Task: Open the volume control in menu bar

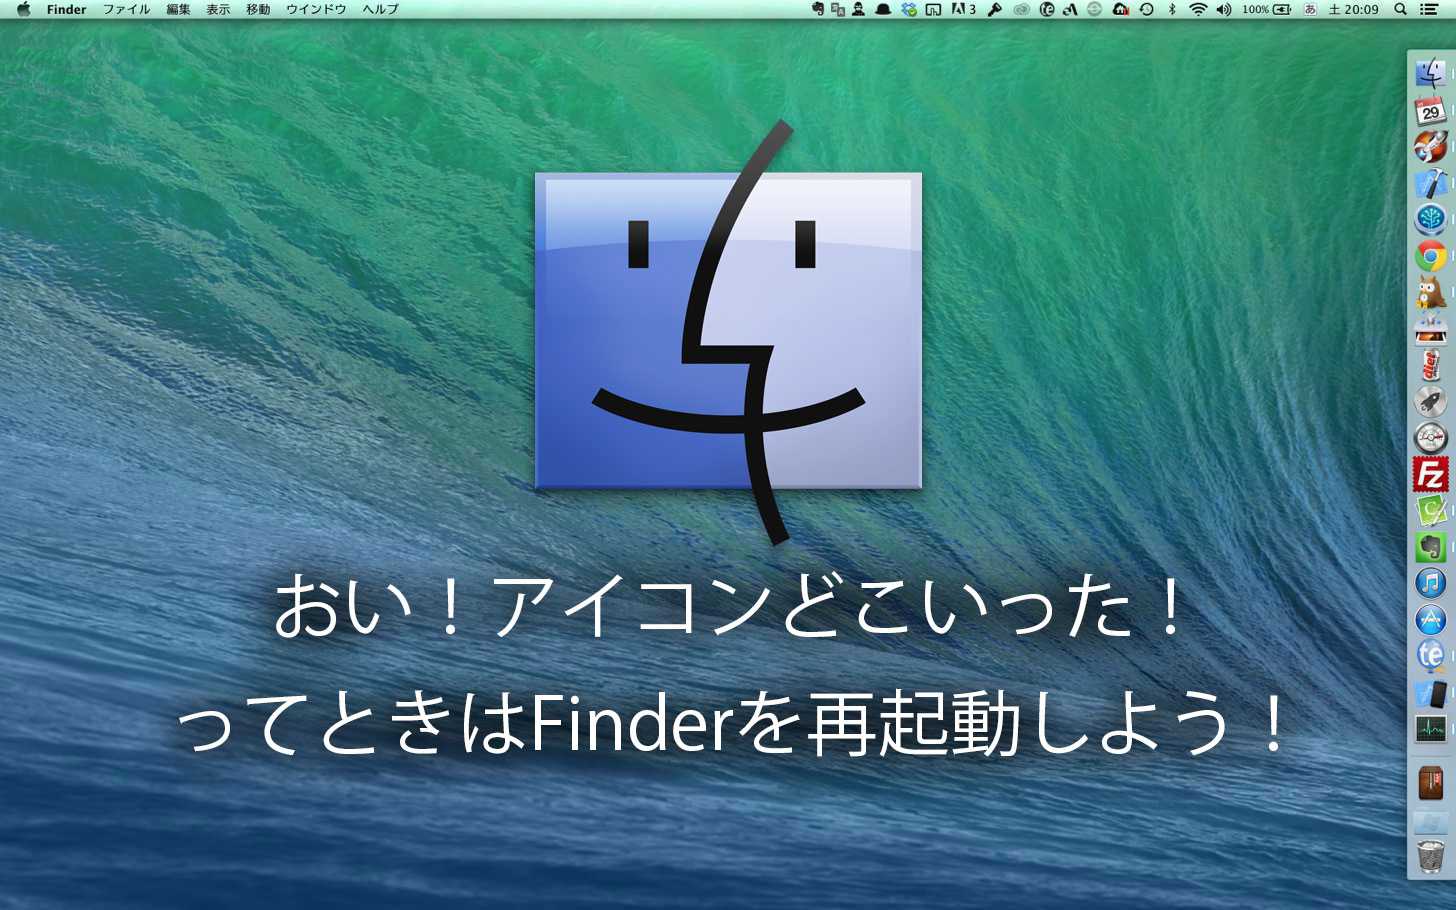Action: 1223,9
